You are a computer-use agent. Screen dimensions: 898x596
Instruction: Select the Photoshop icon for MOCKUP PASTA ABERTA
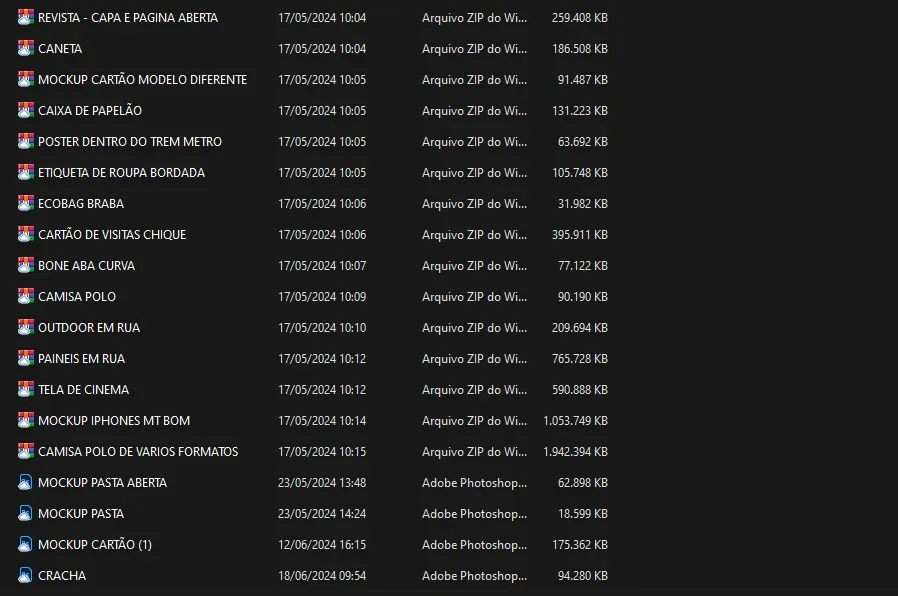(25, 482)
